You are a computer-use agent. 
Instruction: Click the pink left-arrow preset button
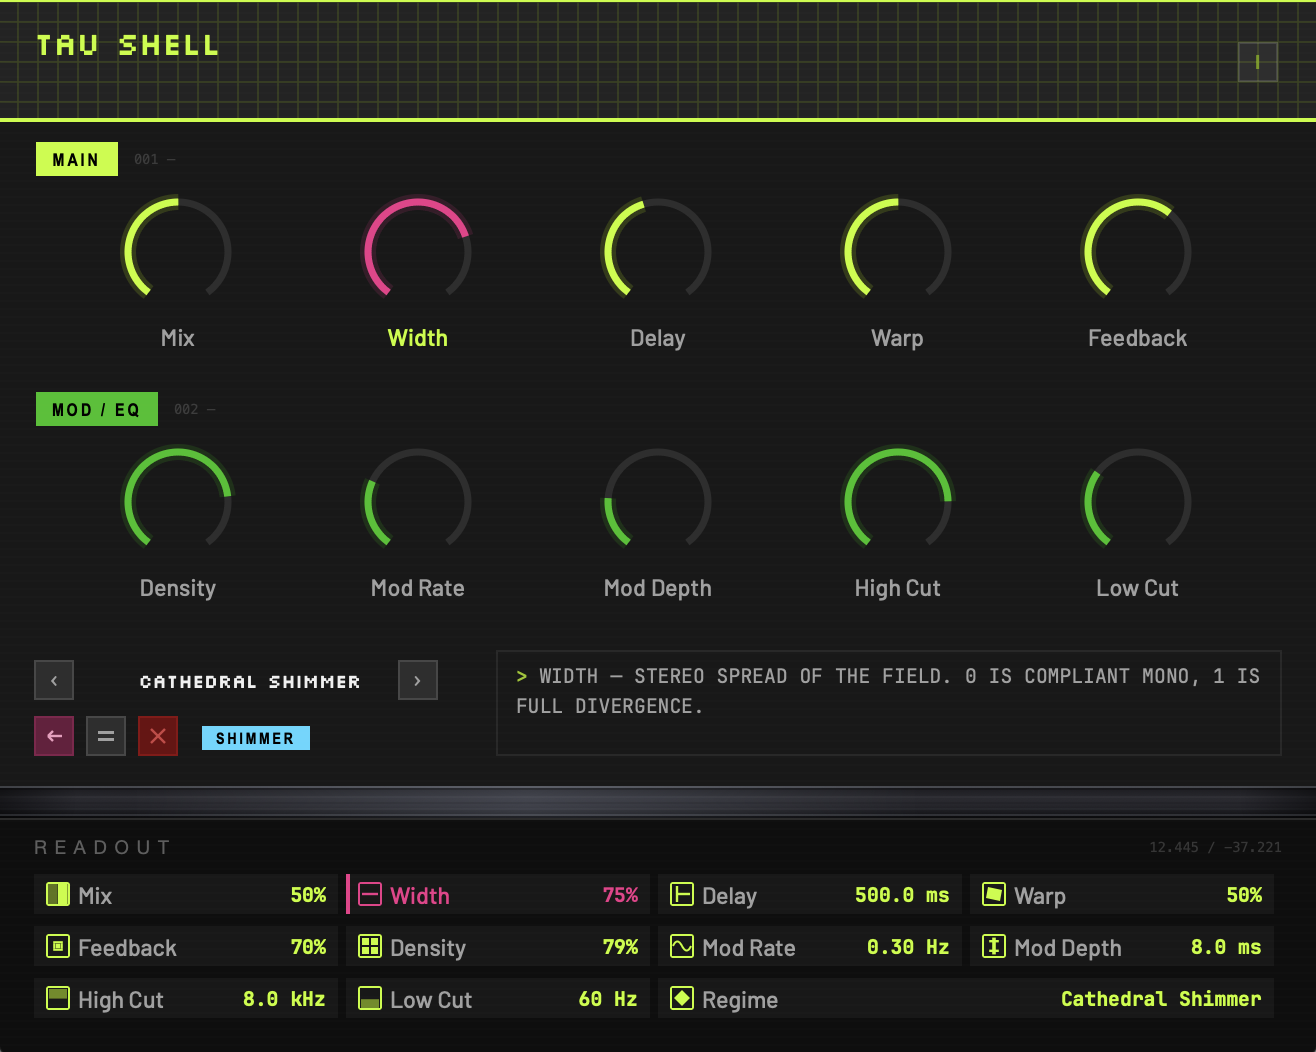pos(54,736)
